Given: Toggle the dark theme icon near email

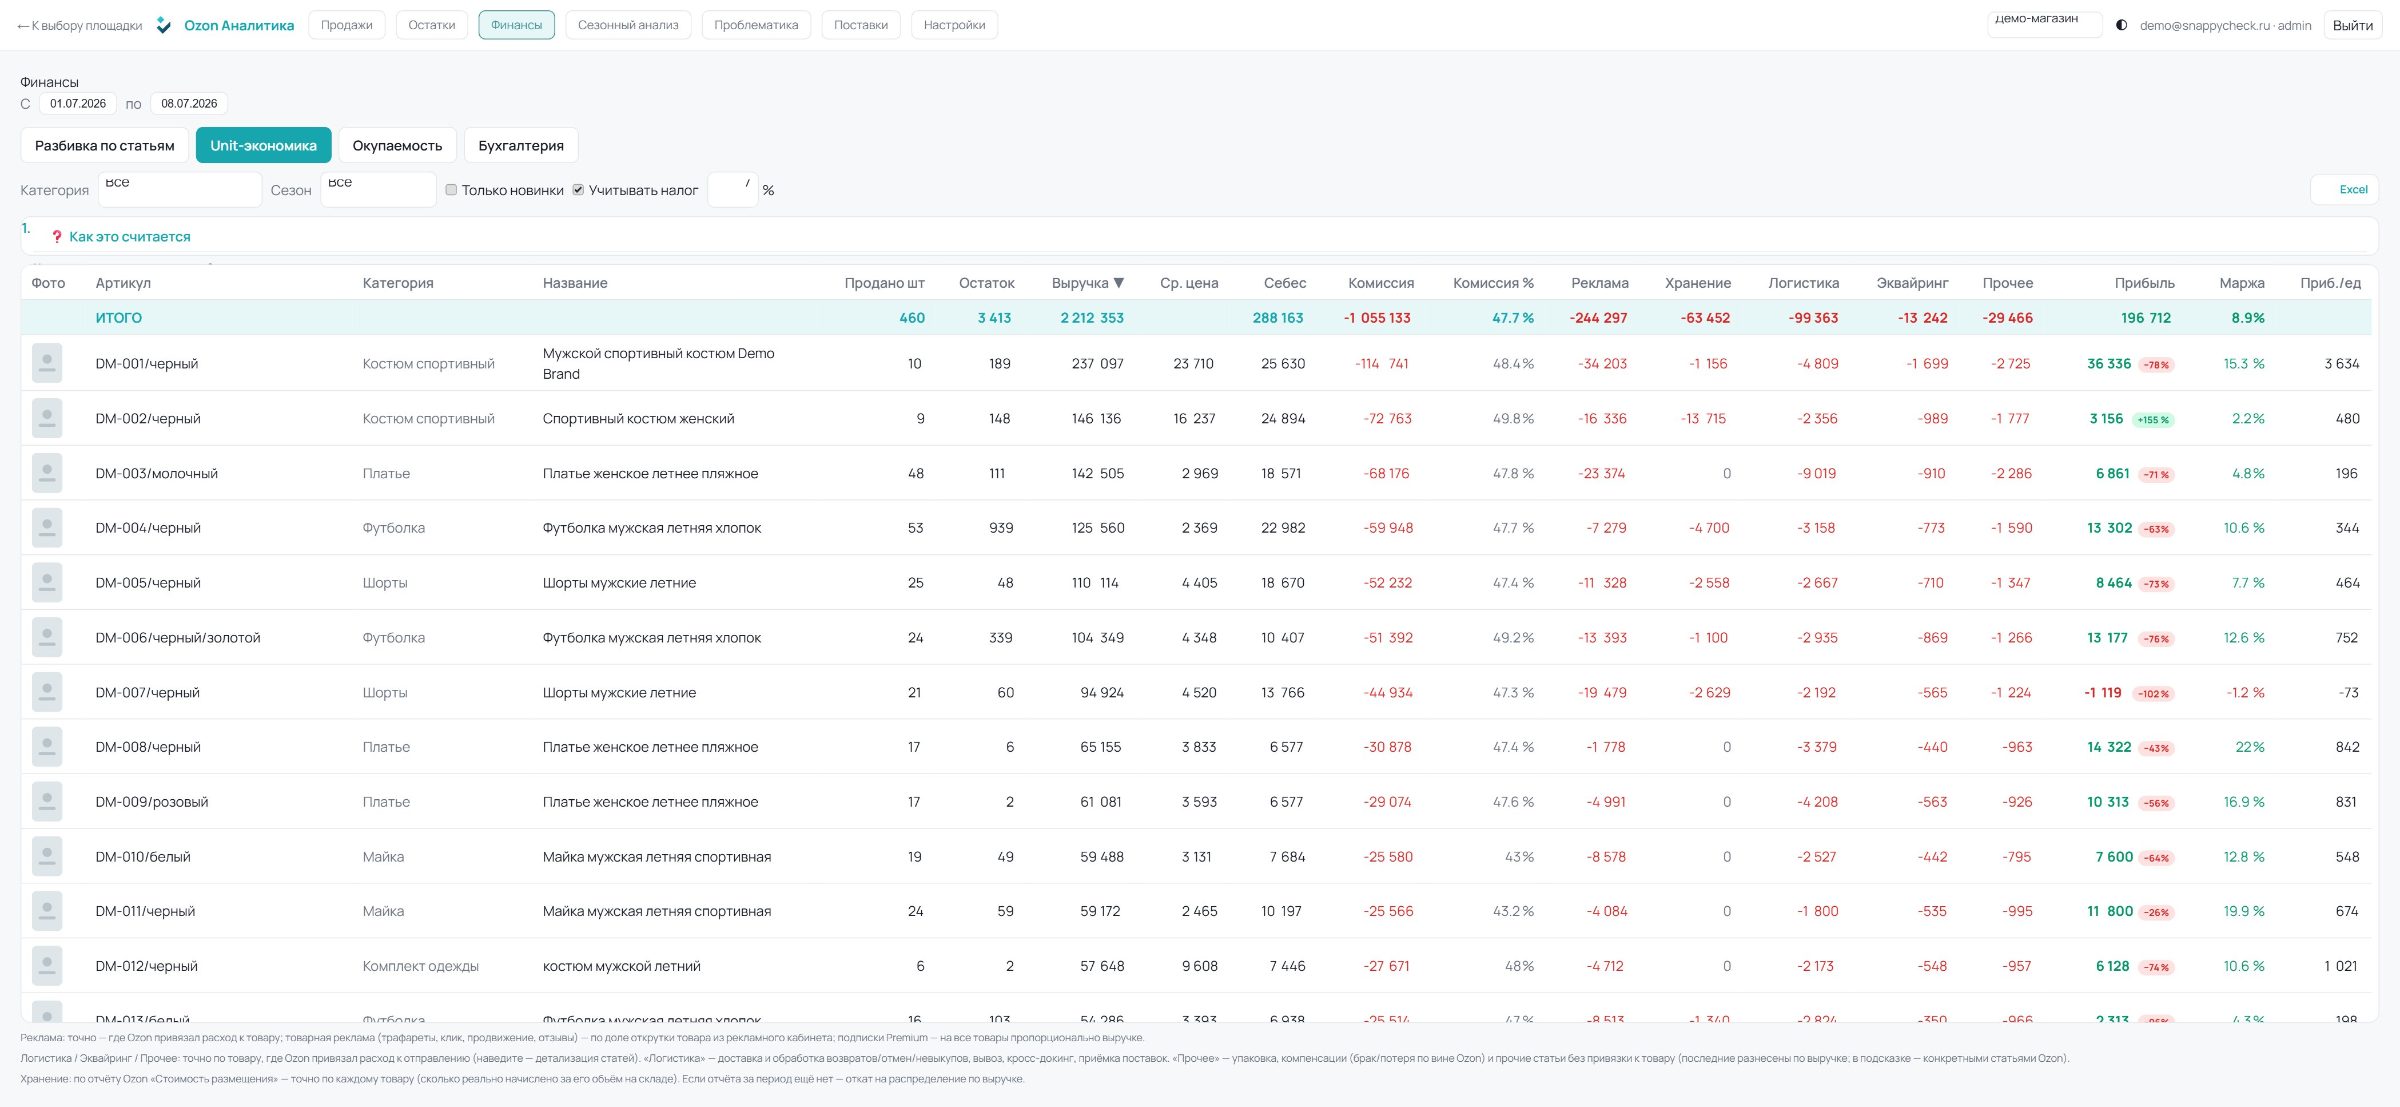Looking at the screenshot, I should 2121,25.
